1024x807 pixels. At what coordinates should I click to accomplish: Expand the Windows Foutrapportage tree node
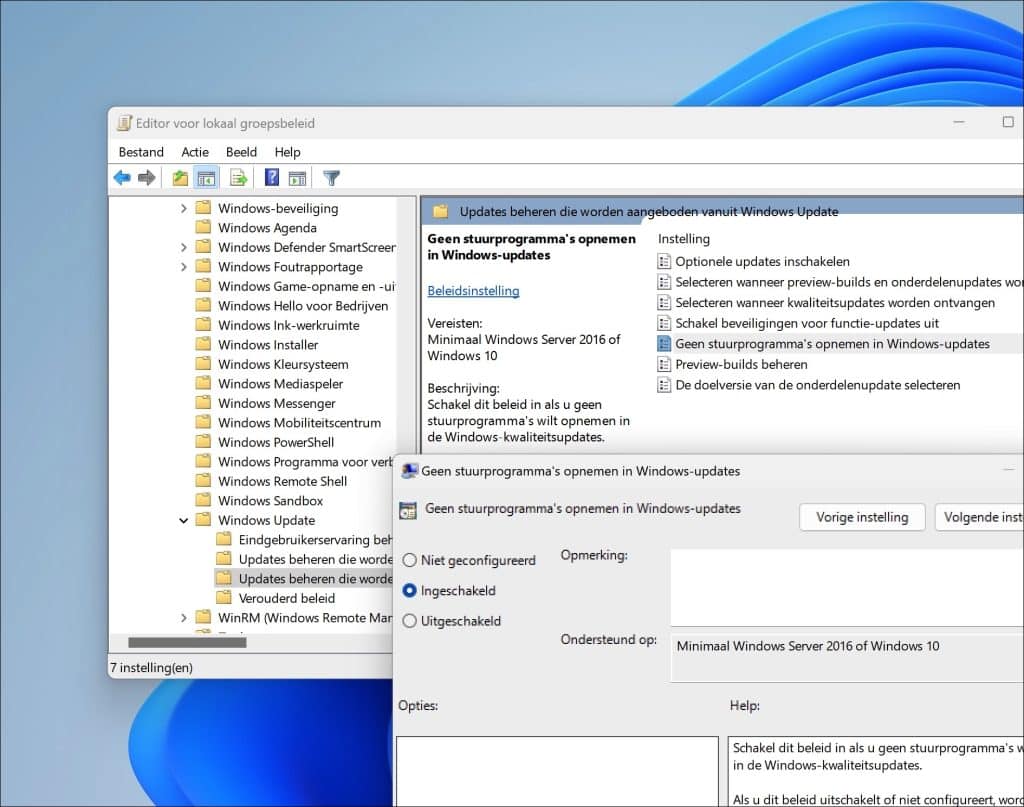pos(184,267)
